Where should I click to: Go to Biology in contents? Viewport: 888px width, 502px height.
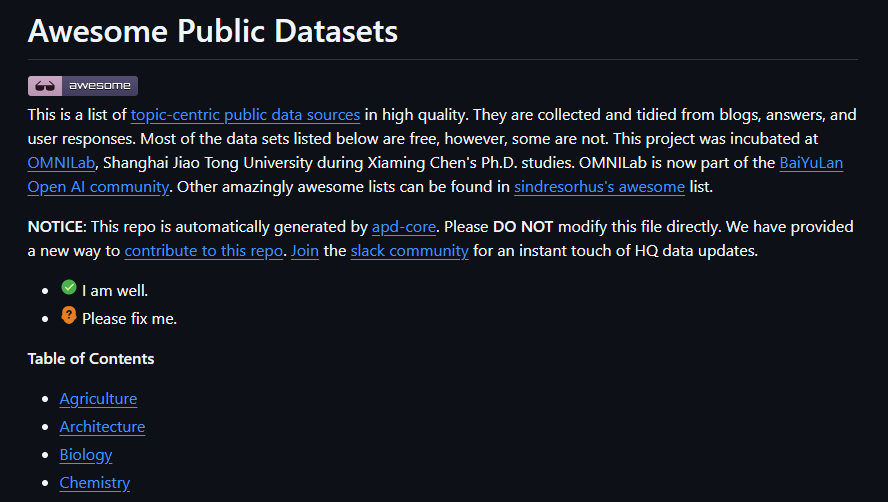point(86,455)
